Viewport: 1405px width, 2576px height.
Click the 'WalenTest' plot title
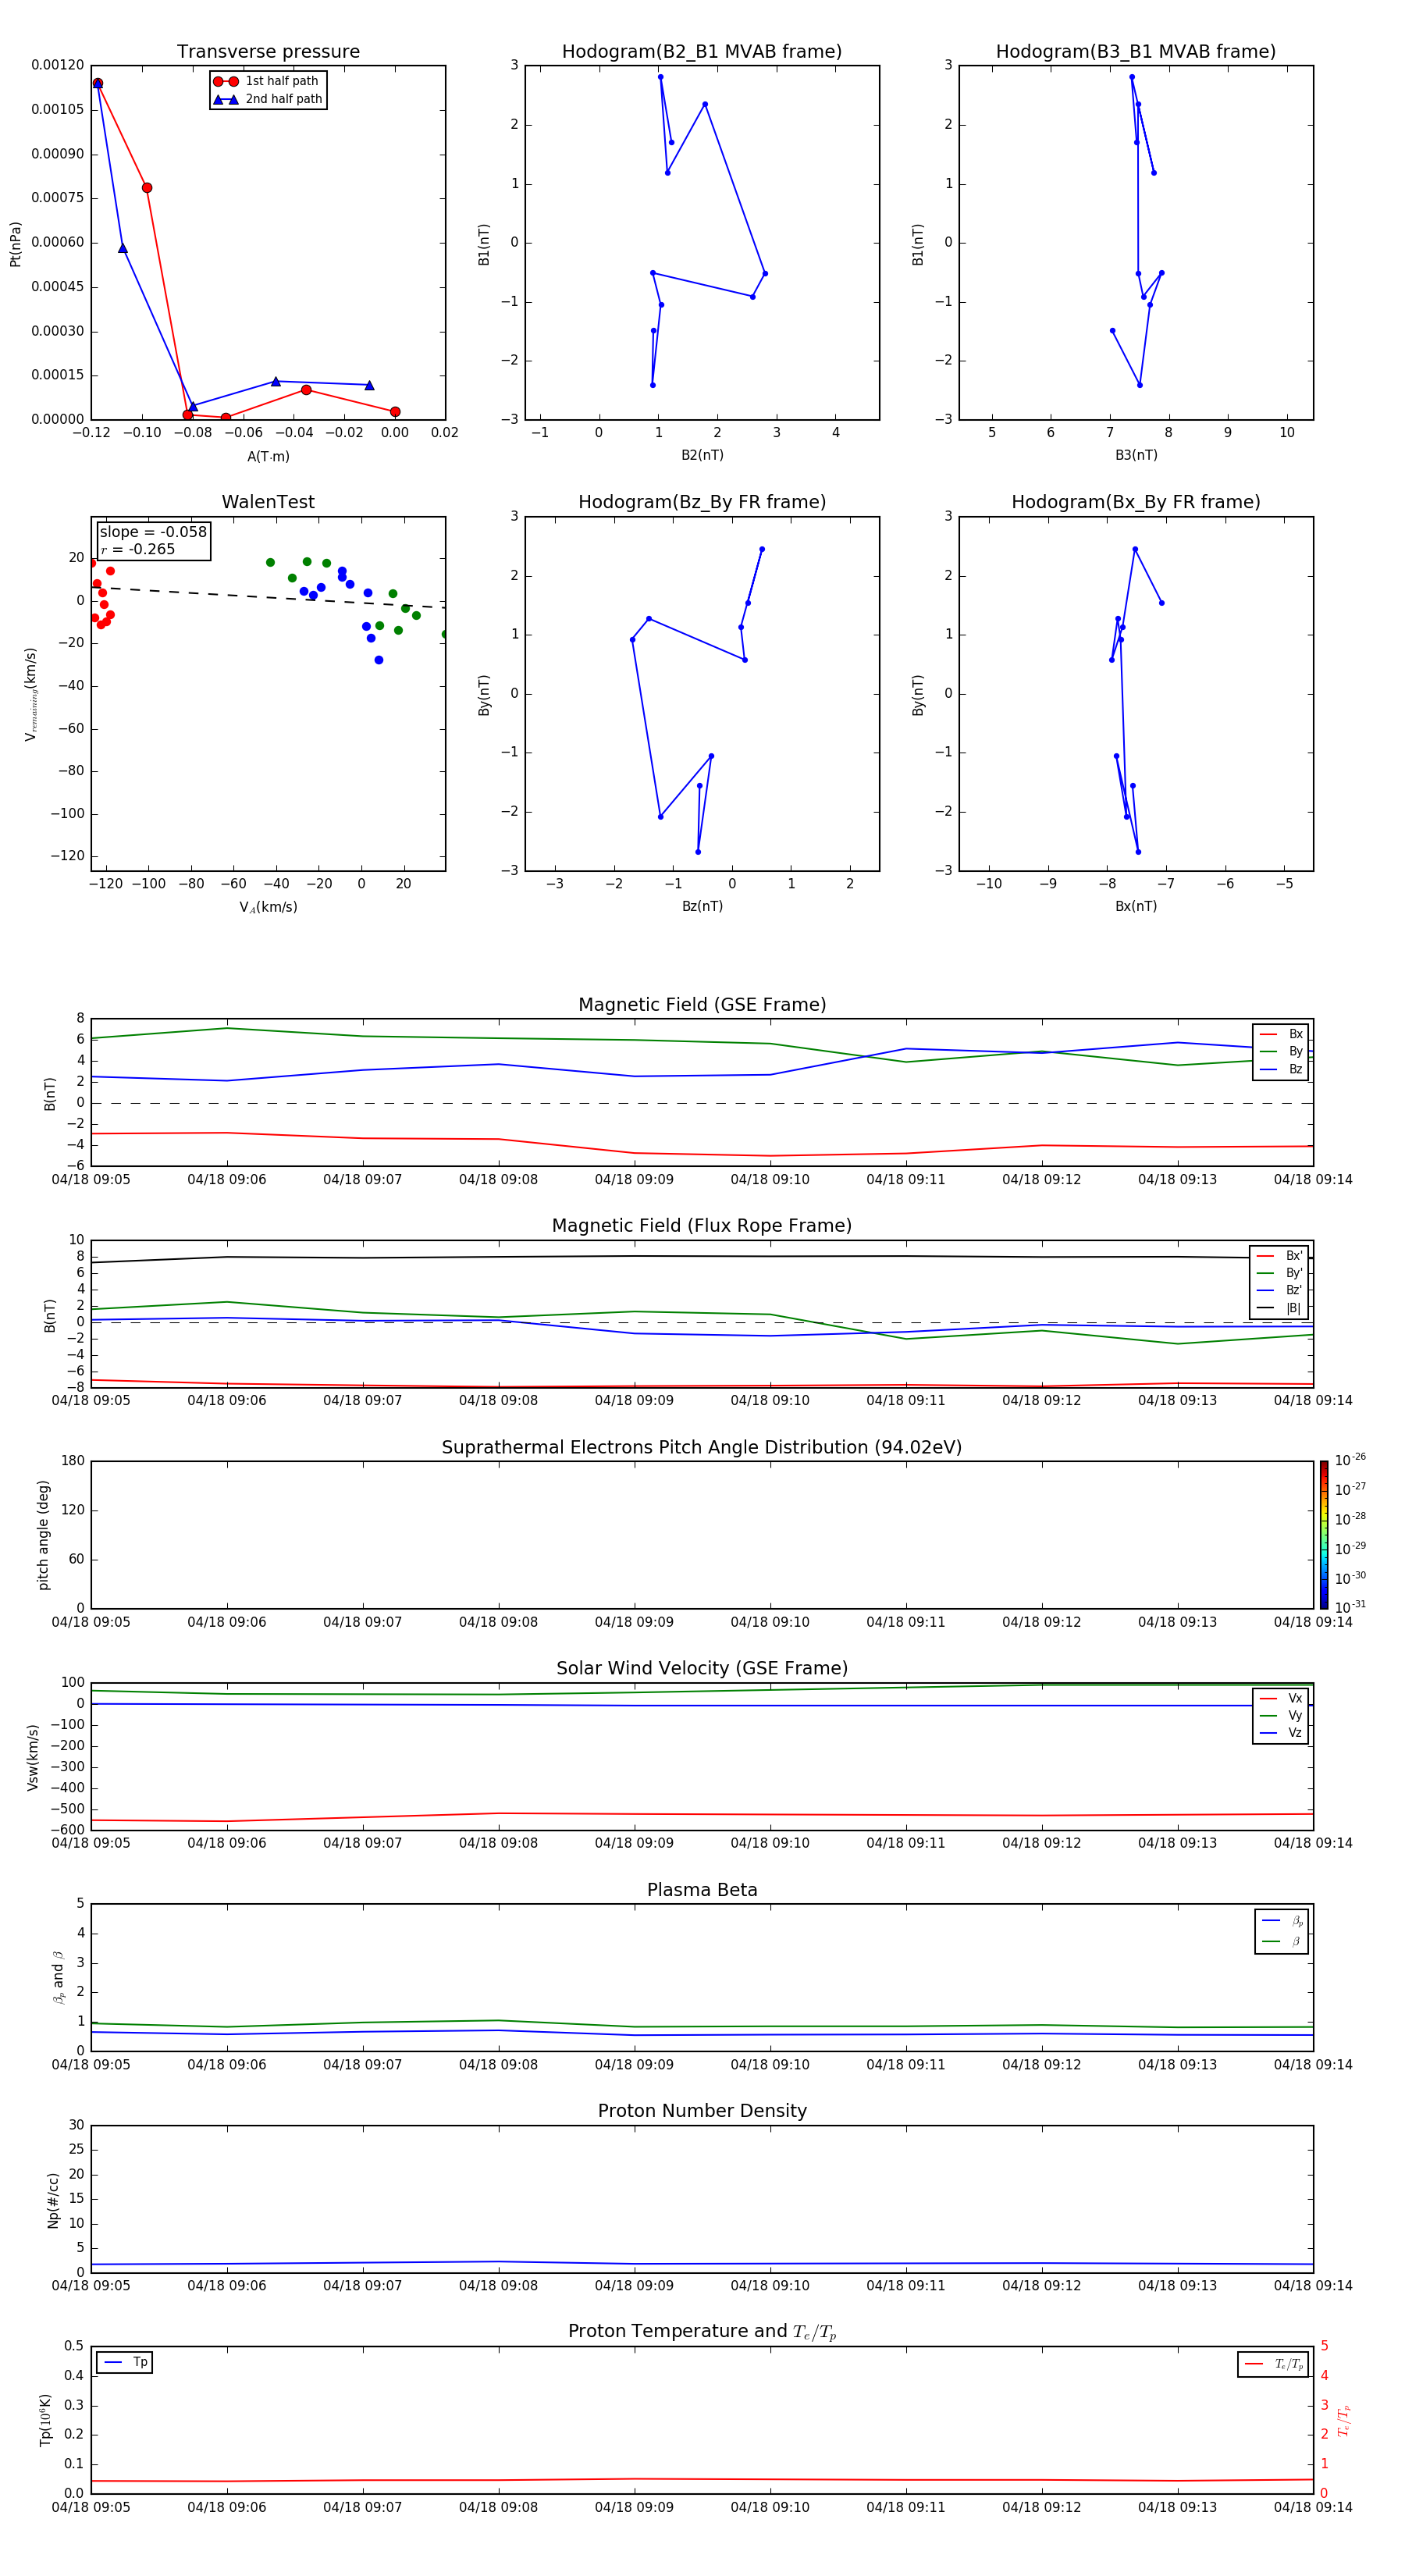[268, 502]
